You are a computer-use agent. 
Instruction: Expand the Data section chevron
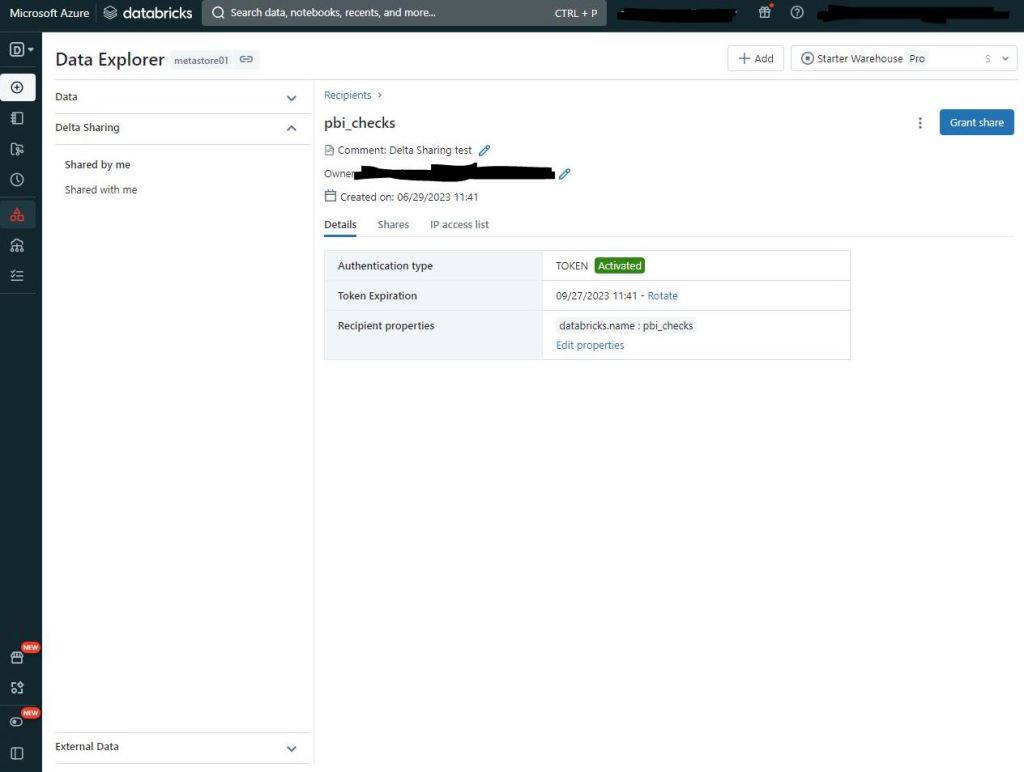click(291, 98)
